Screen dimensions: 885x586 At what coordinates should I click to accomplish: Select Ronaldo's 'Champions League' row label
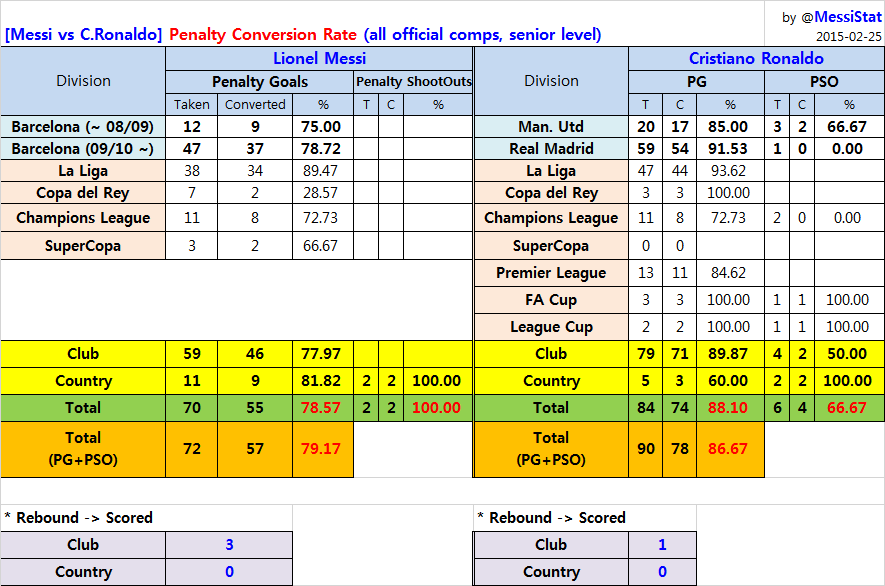(x=551, y=217)
